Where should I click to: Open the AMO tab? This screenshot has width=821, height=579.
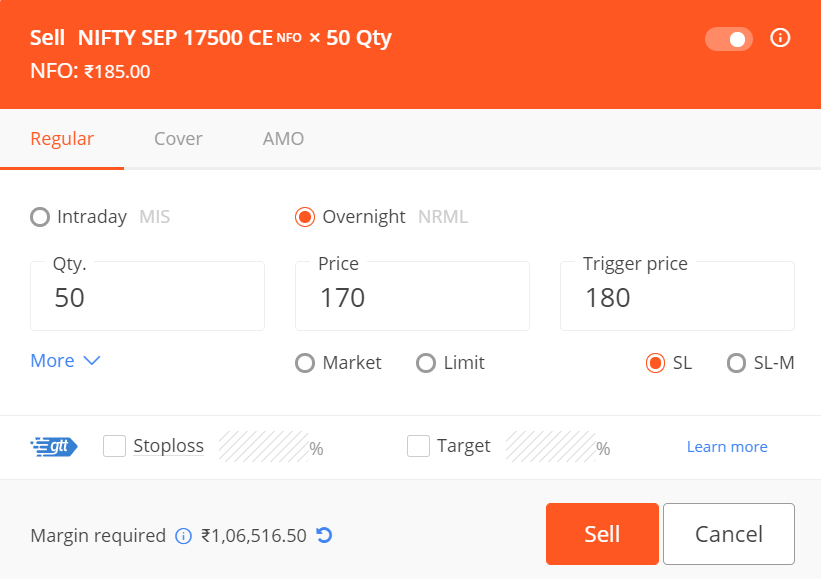point(283,139)
